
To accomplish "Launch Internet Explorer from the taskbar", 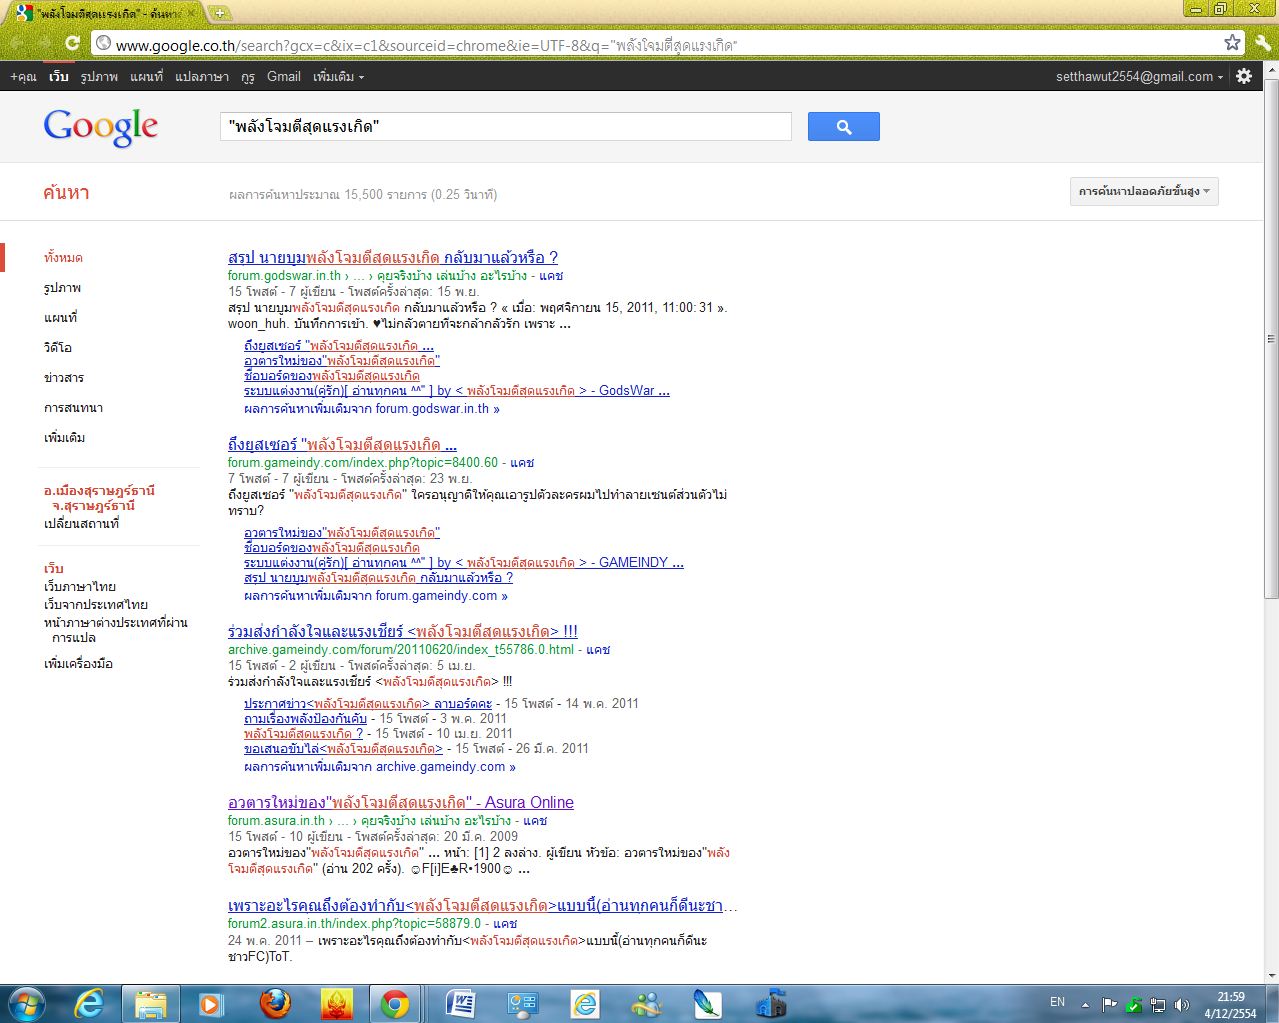I will tap(89, 1004).
